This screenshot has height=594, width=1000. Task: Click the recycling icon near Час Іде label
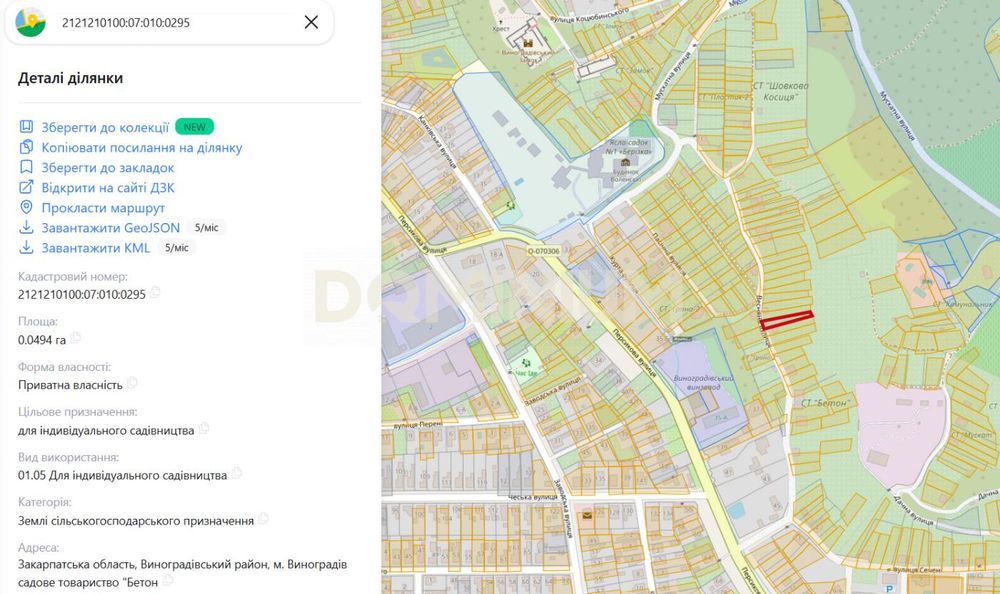526,362
